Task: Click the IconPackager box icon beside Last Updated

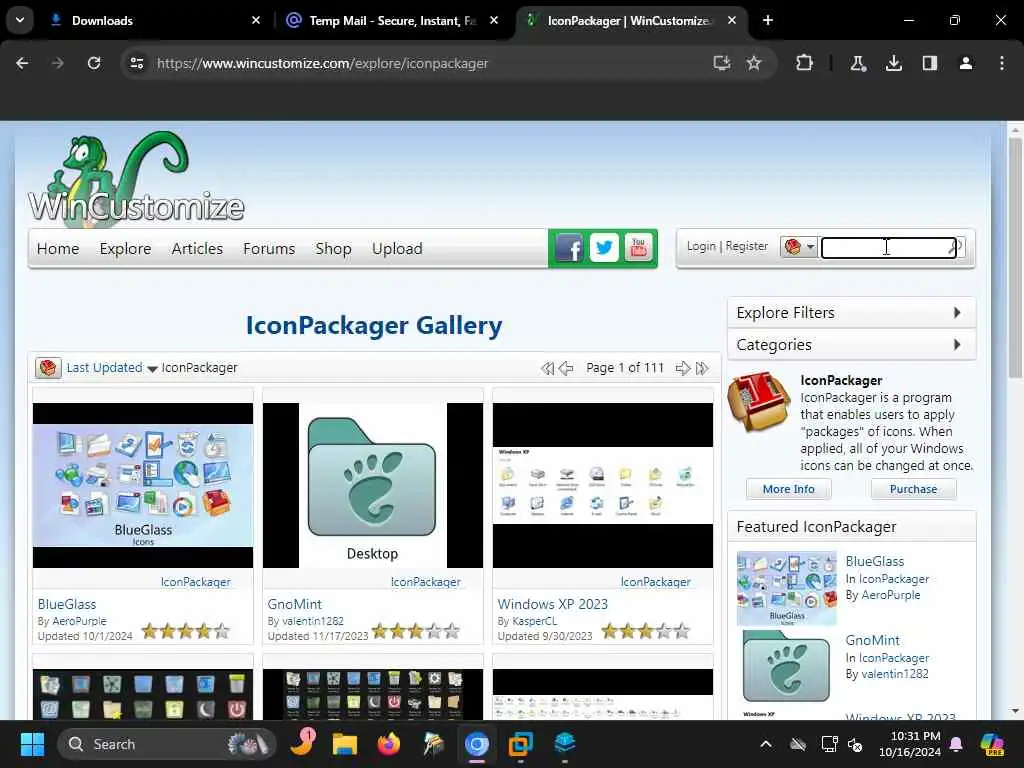Action: pos(48,368)
